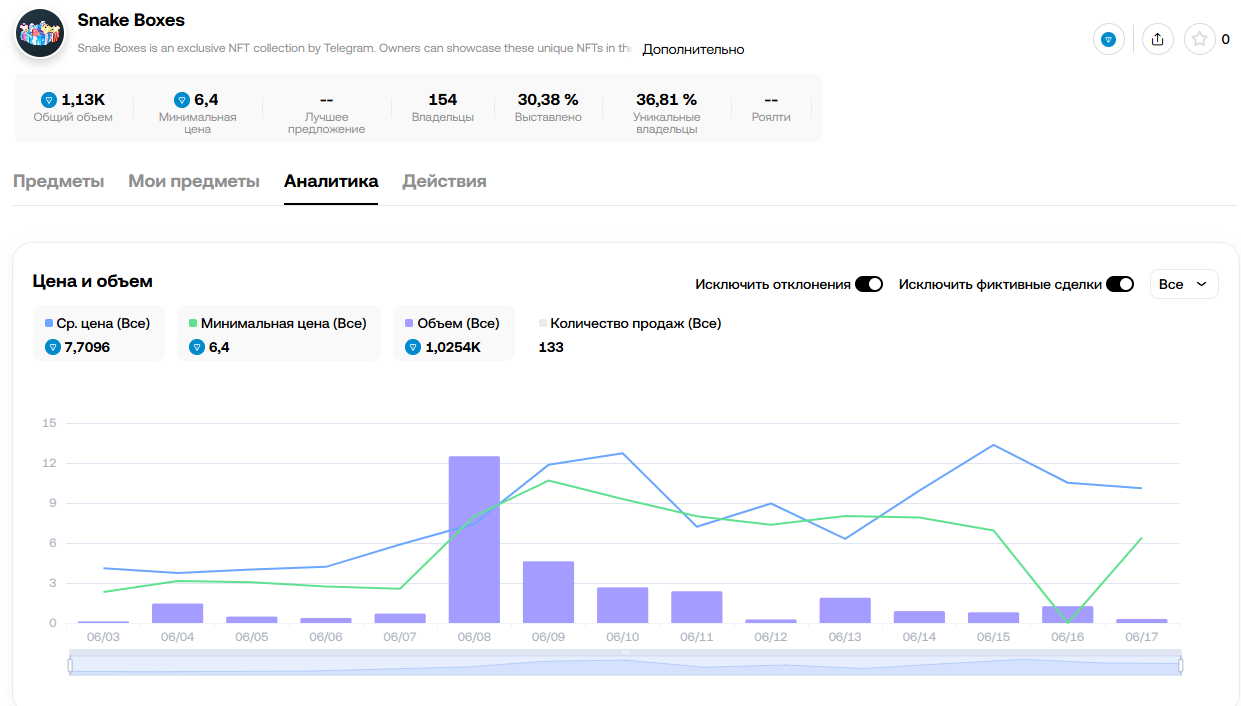
Task: Click the chart range slider left handle
Action: pyautogui.click(x=70, y=665)
